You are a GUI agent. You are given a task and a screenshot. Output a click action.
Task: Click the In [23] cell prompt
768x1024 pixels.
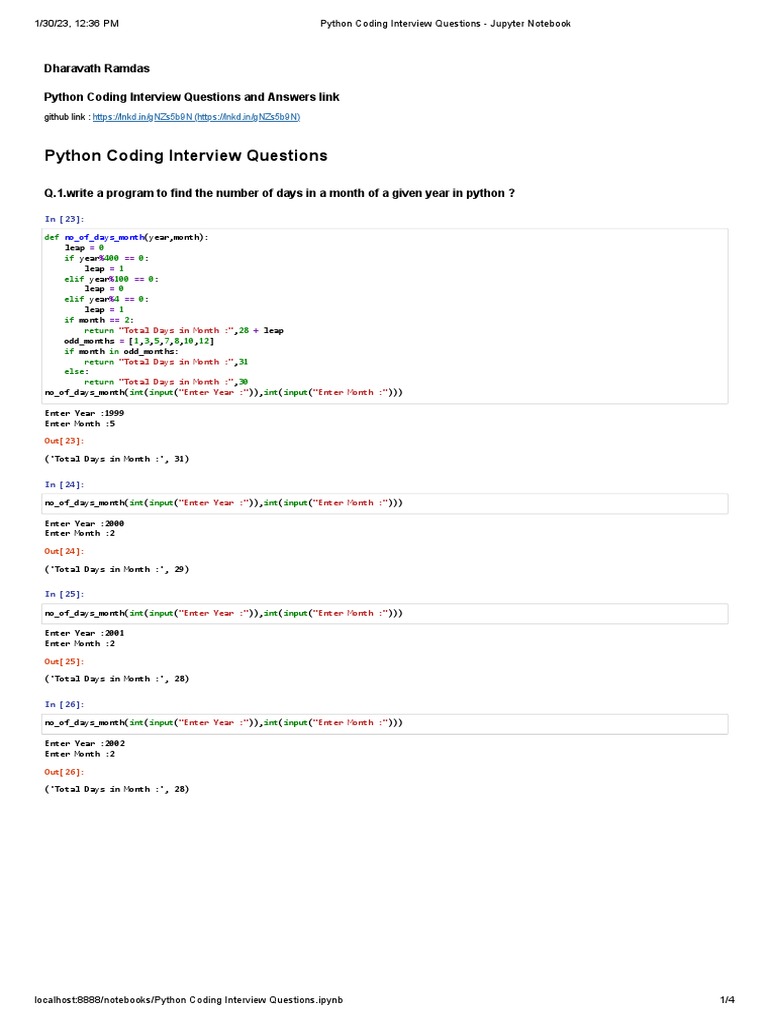pos(64,218)
